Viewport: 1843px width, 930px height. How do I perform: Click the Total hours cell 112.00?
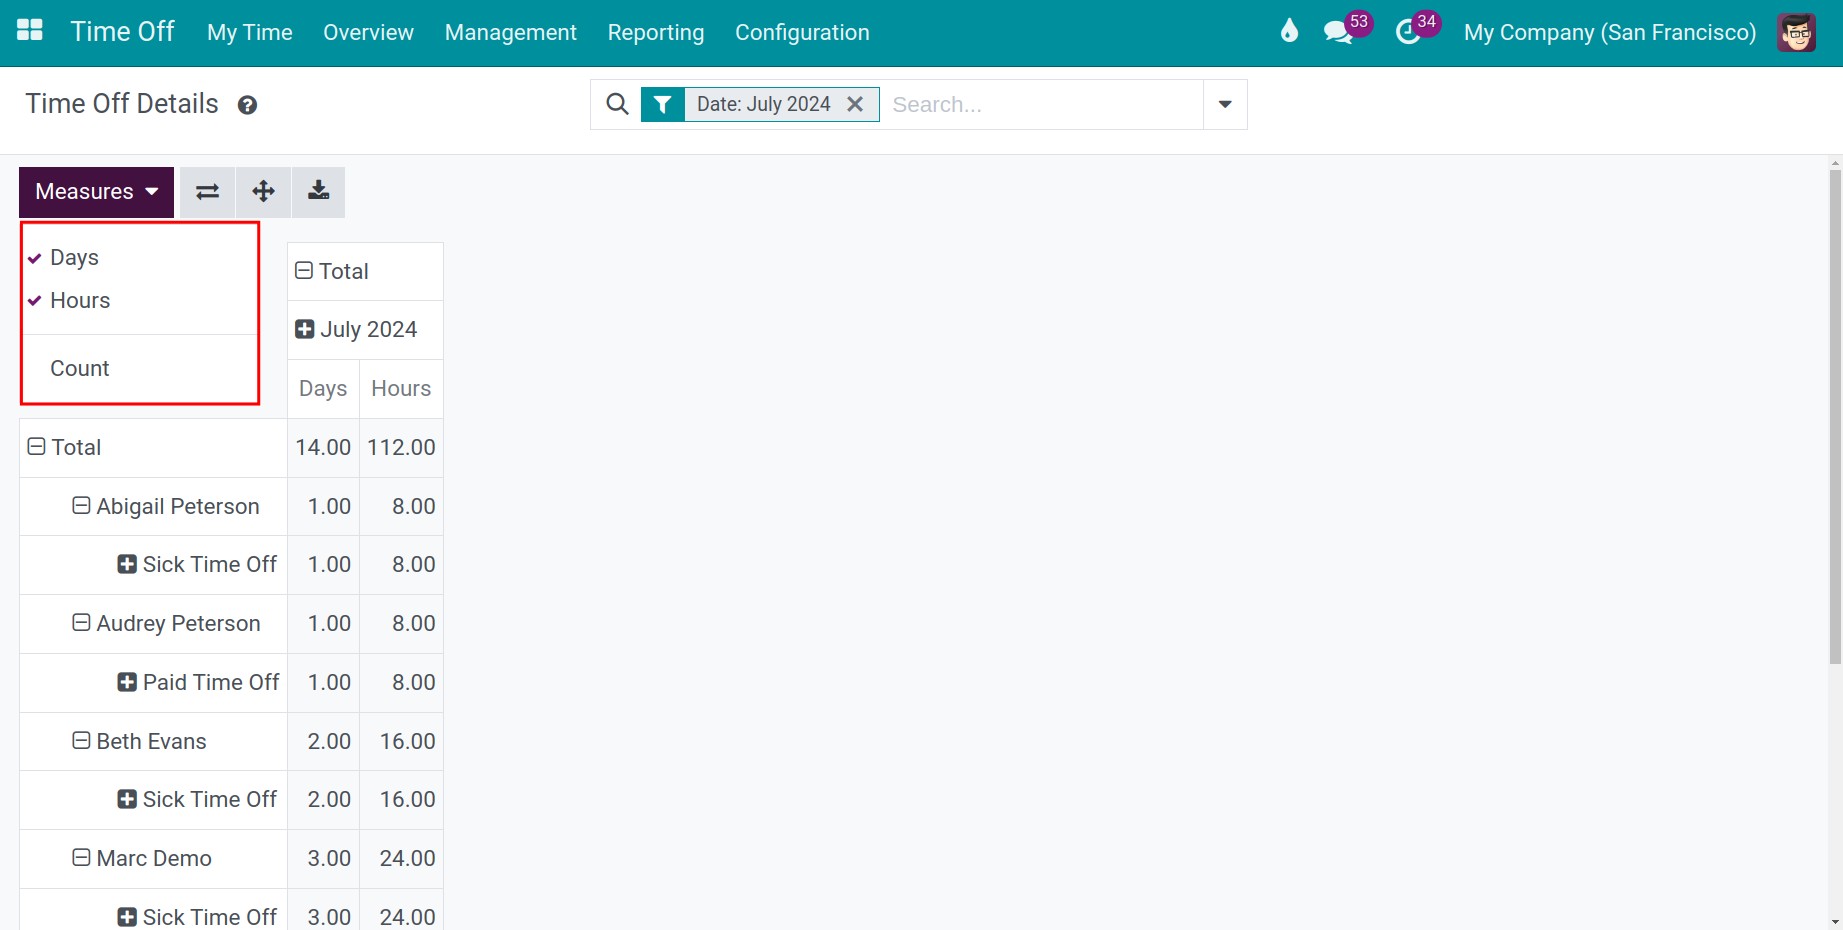pyautogui.click(x=401, y=447)
